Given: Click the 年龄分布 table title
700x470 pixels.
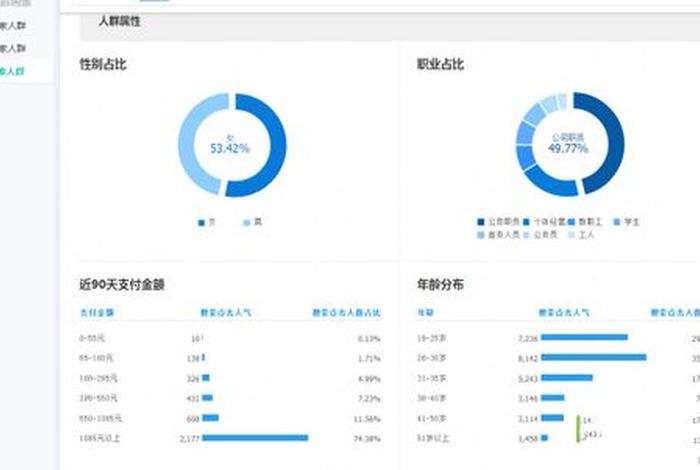Looking at the screenshot, I should [440, 285].
